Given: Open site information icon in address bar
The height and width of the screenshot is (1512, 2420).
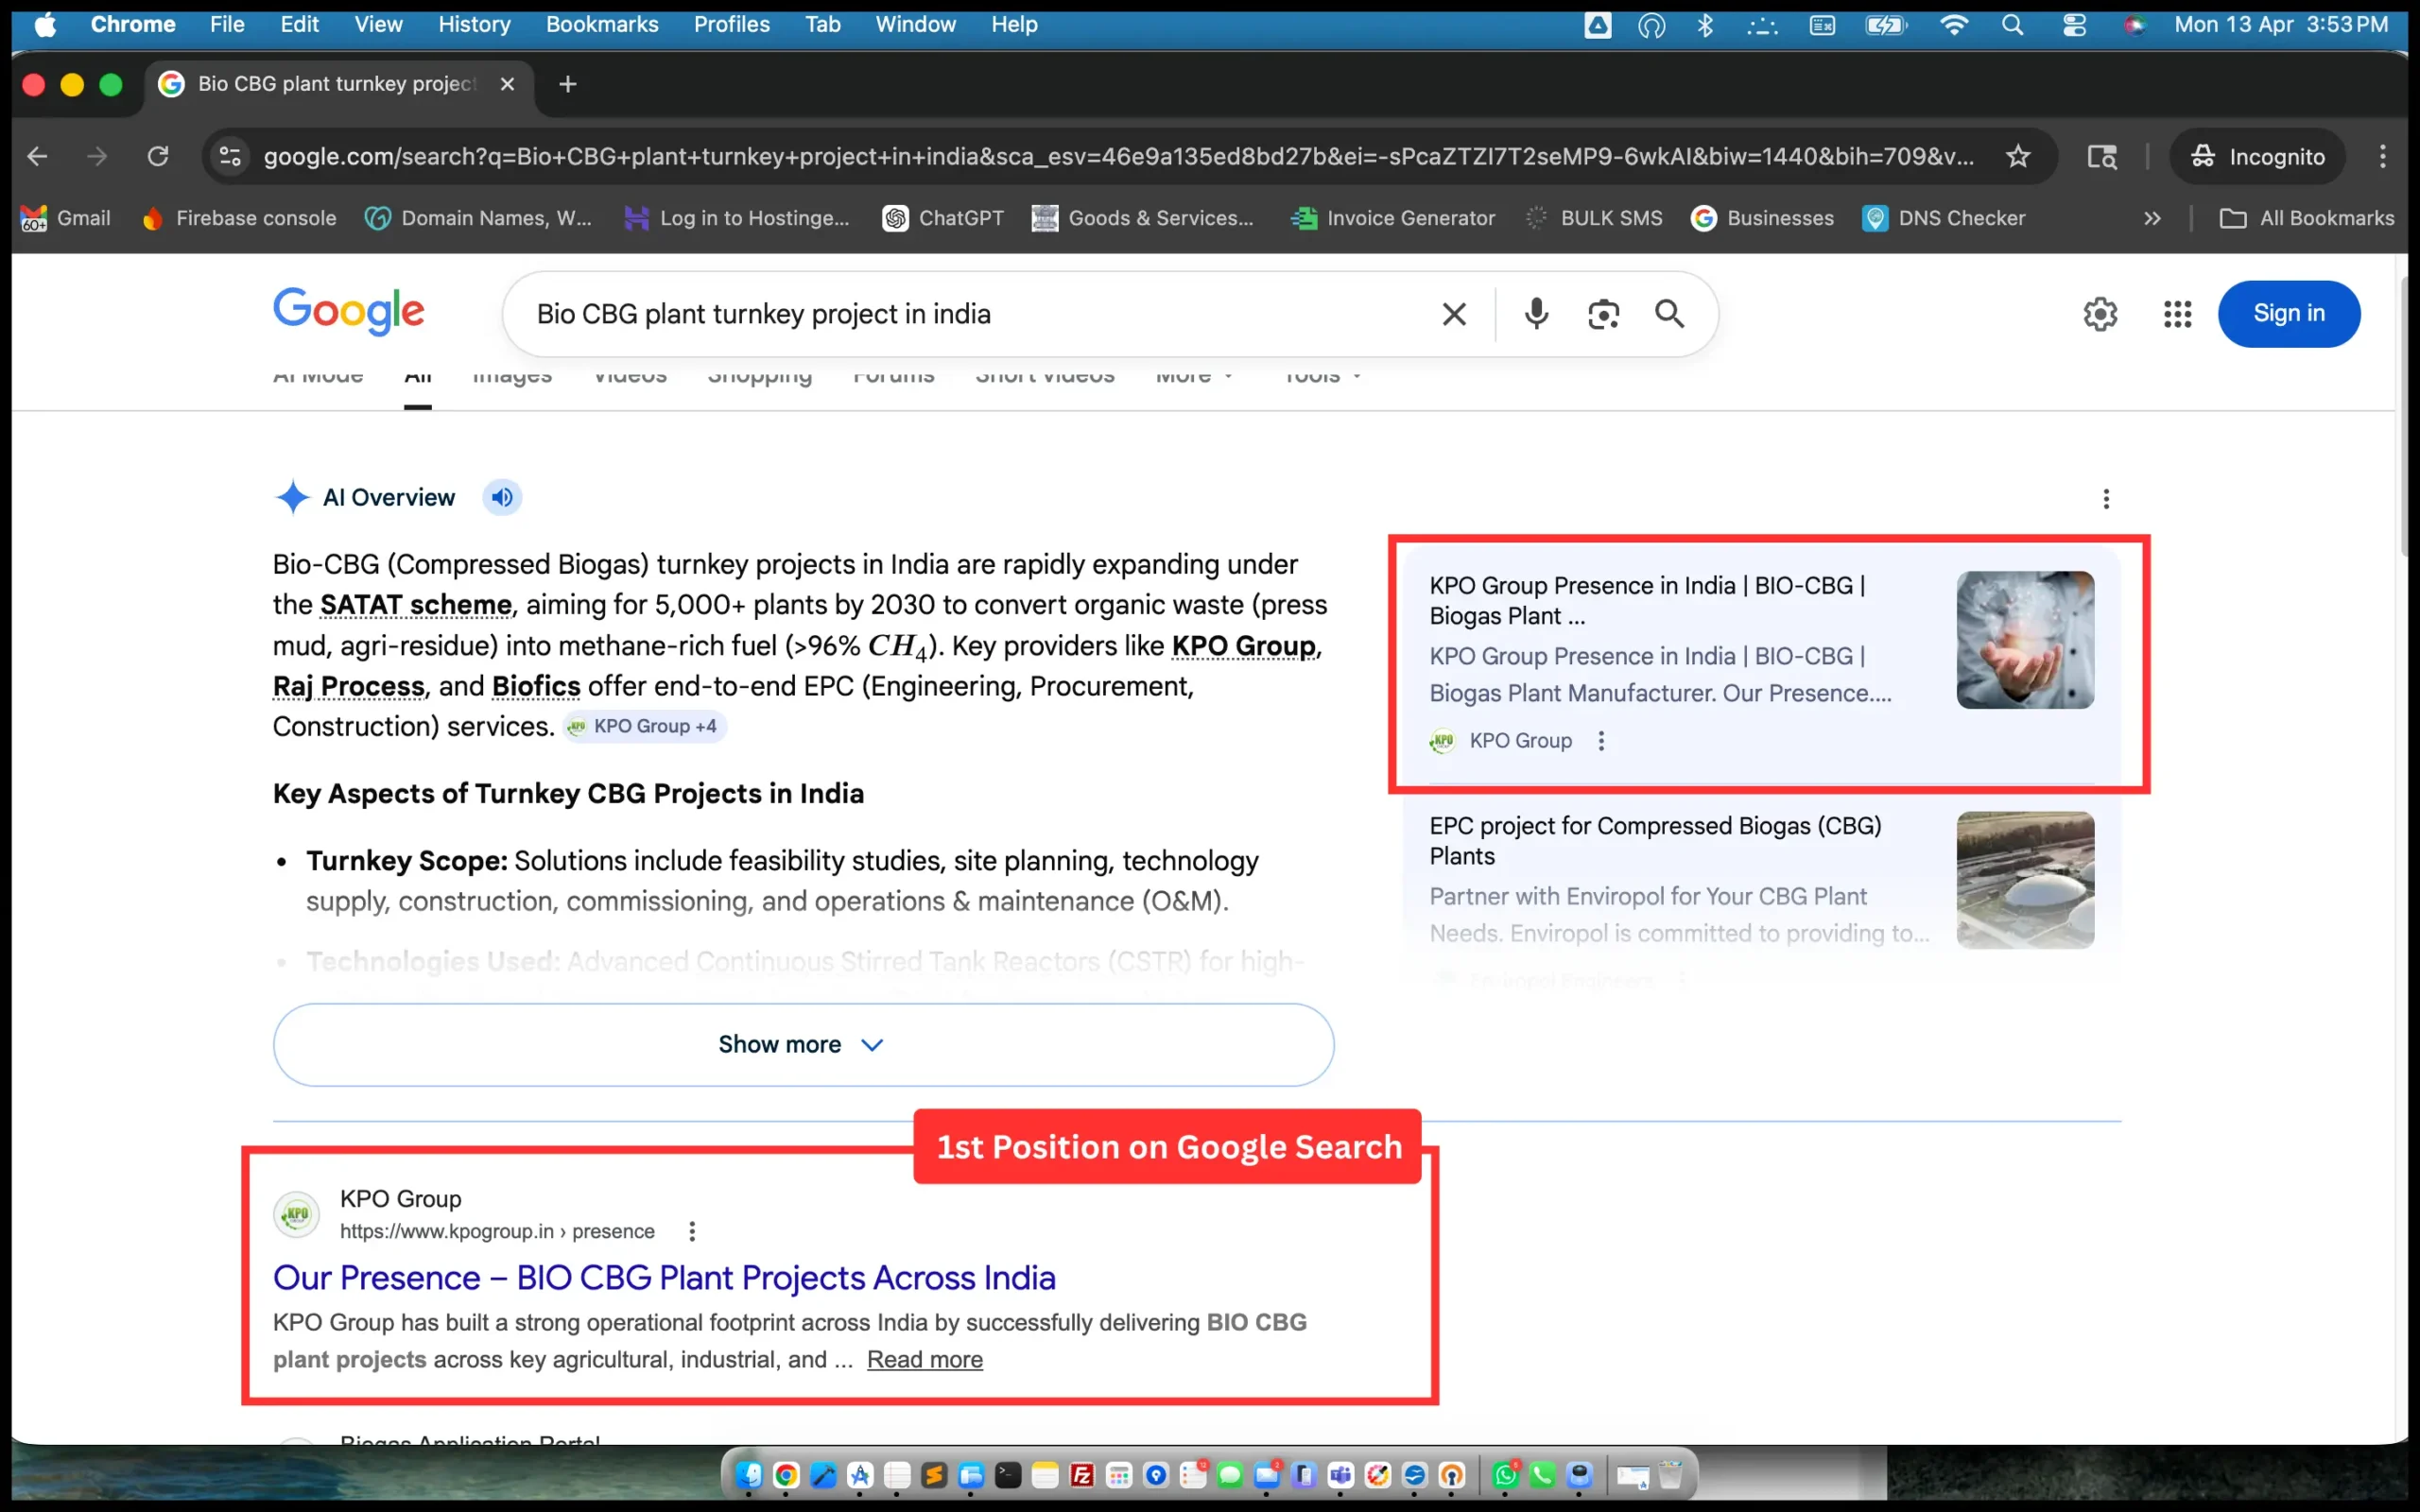Looking at the screenshot, I should [x=230, y=156].
